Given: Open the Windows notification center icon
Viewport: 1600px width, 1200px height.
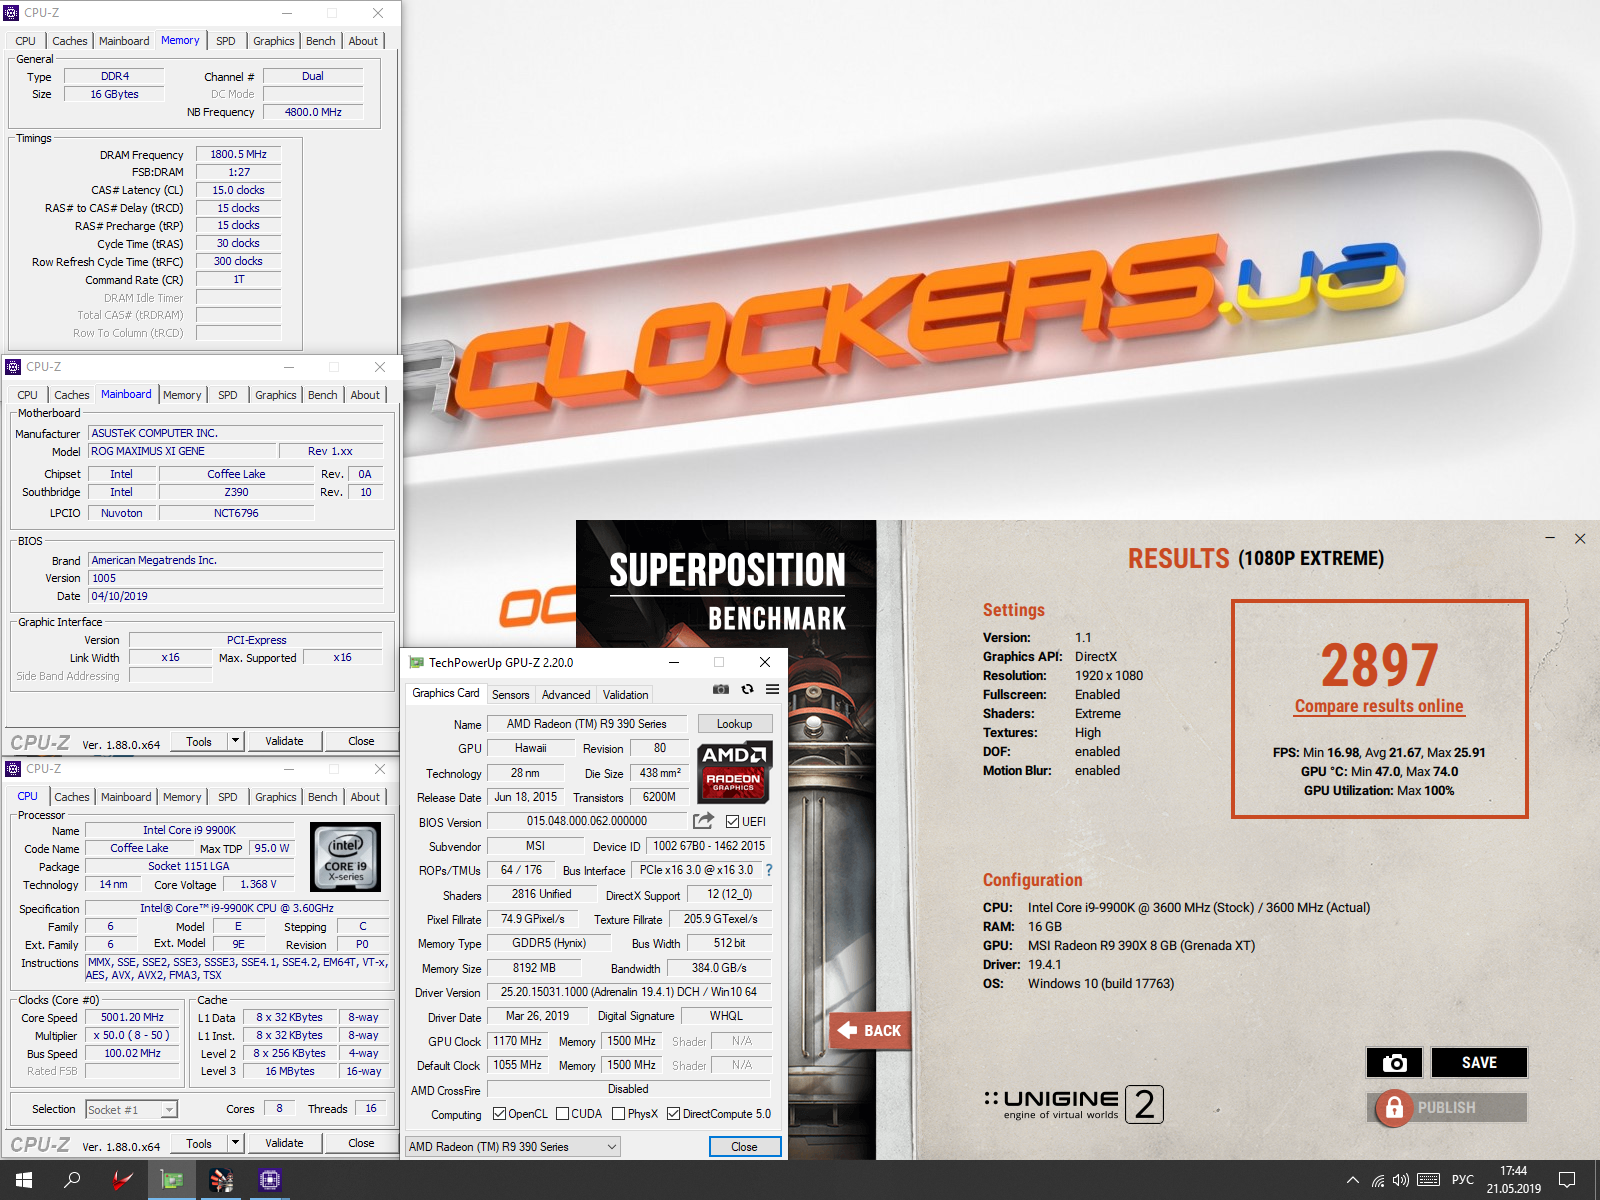Looking at the screenshot, I should 1567,1180.
